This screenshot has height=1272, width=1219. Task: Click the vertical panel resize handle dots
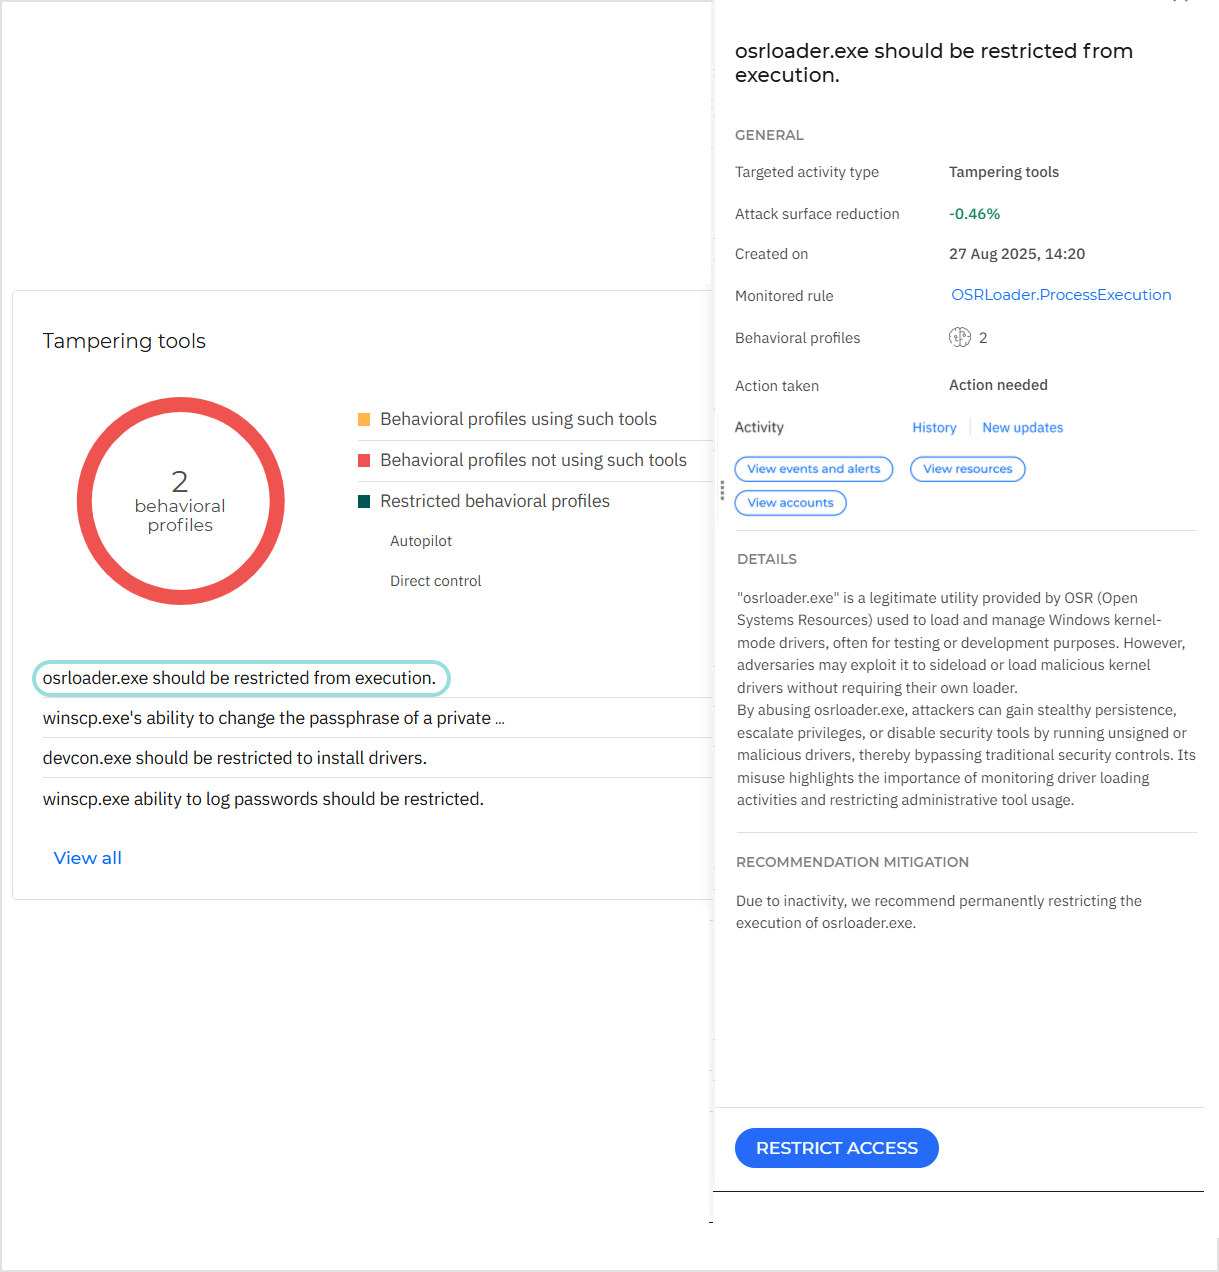point(722,490)
